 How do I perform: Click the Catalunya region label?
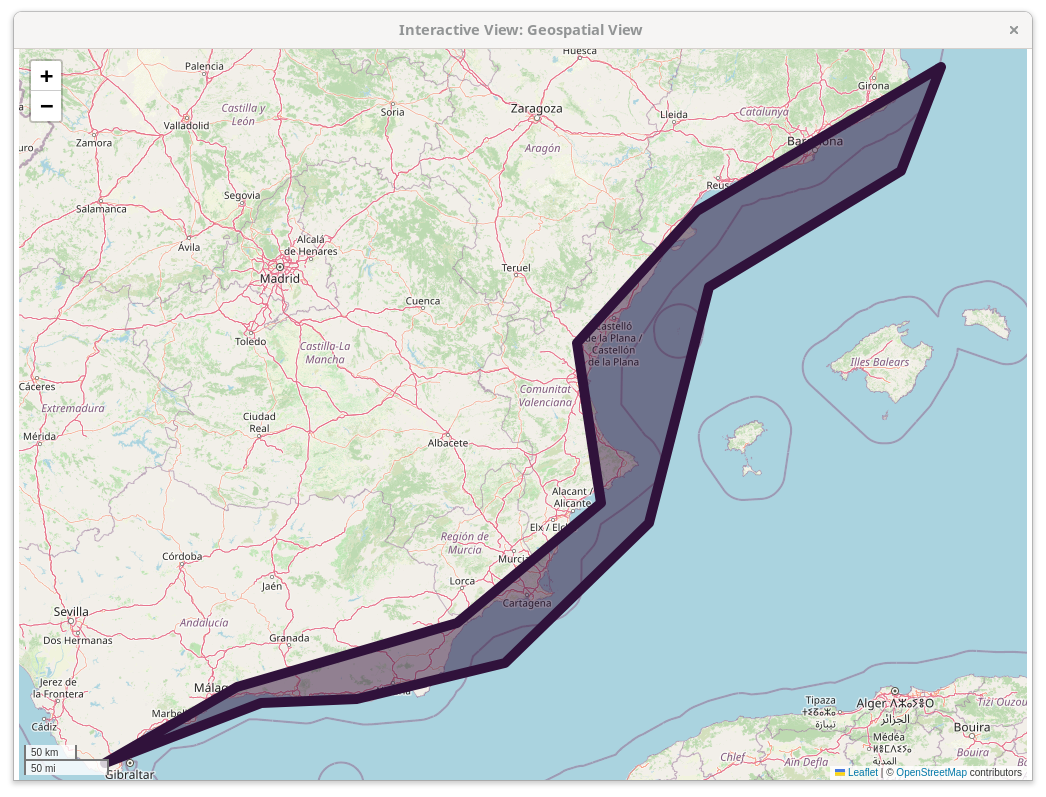coord(764,112)
